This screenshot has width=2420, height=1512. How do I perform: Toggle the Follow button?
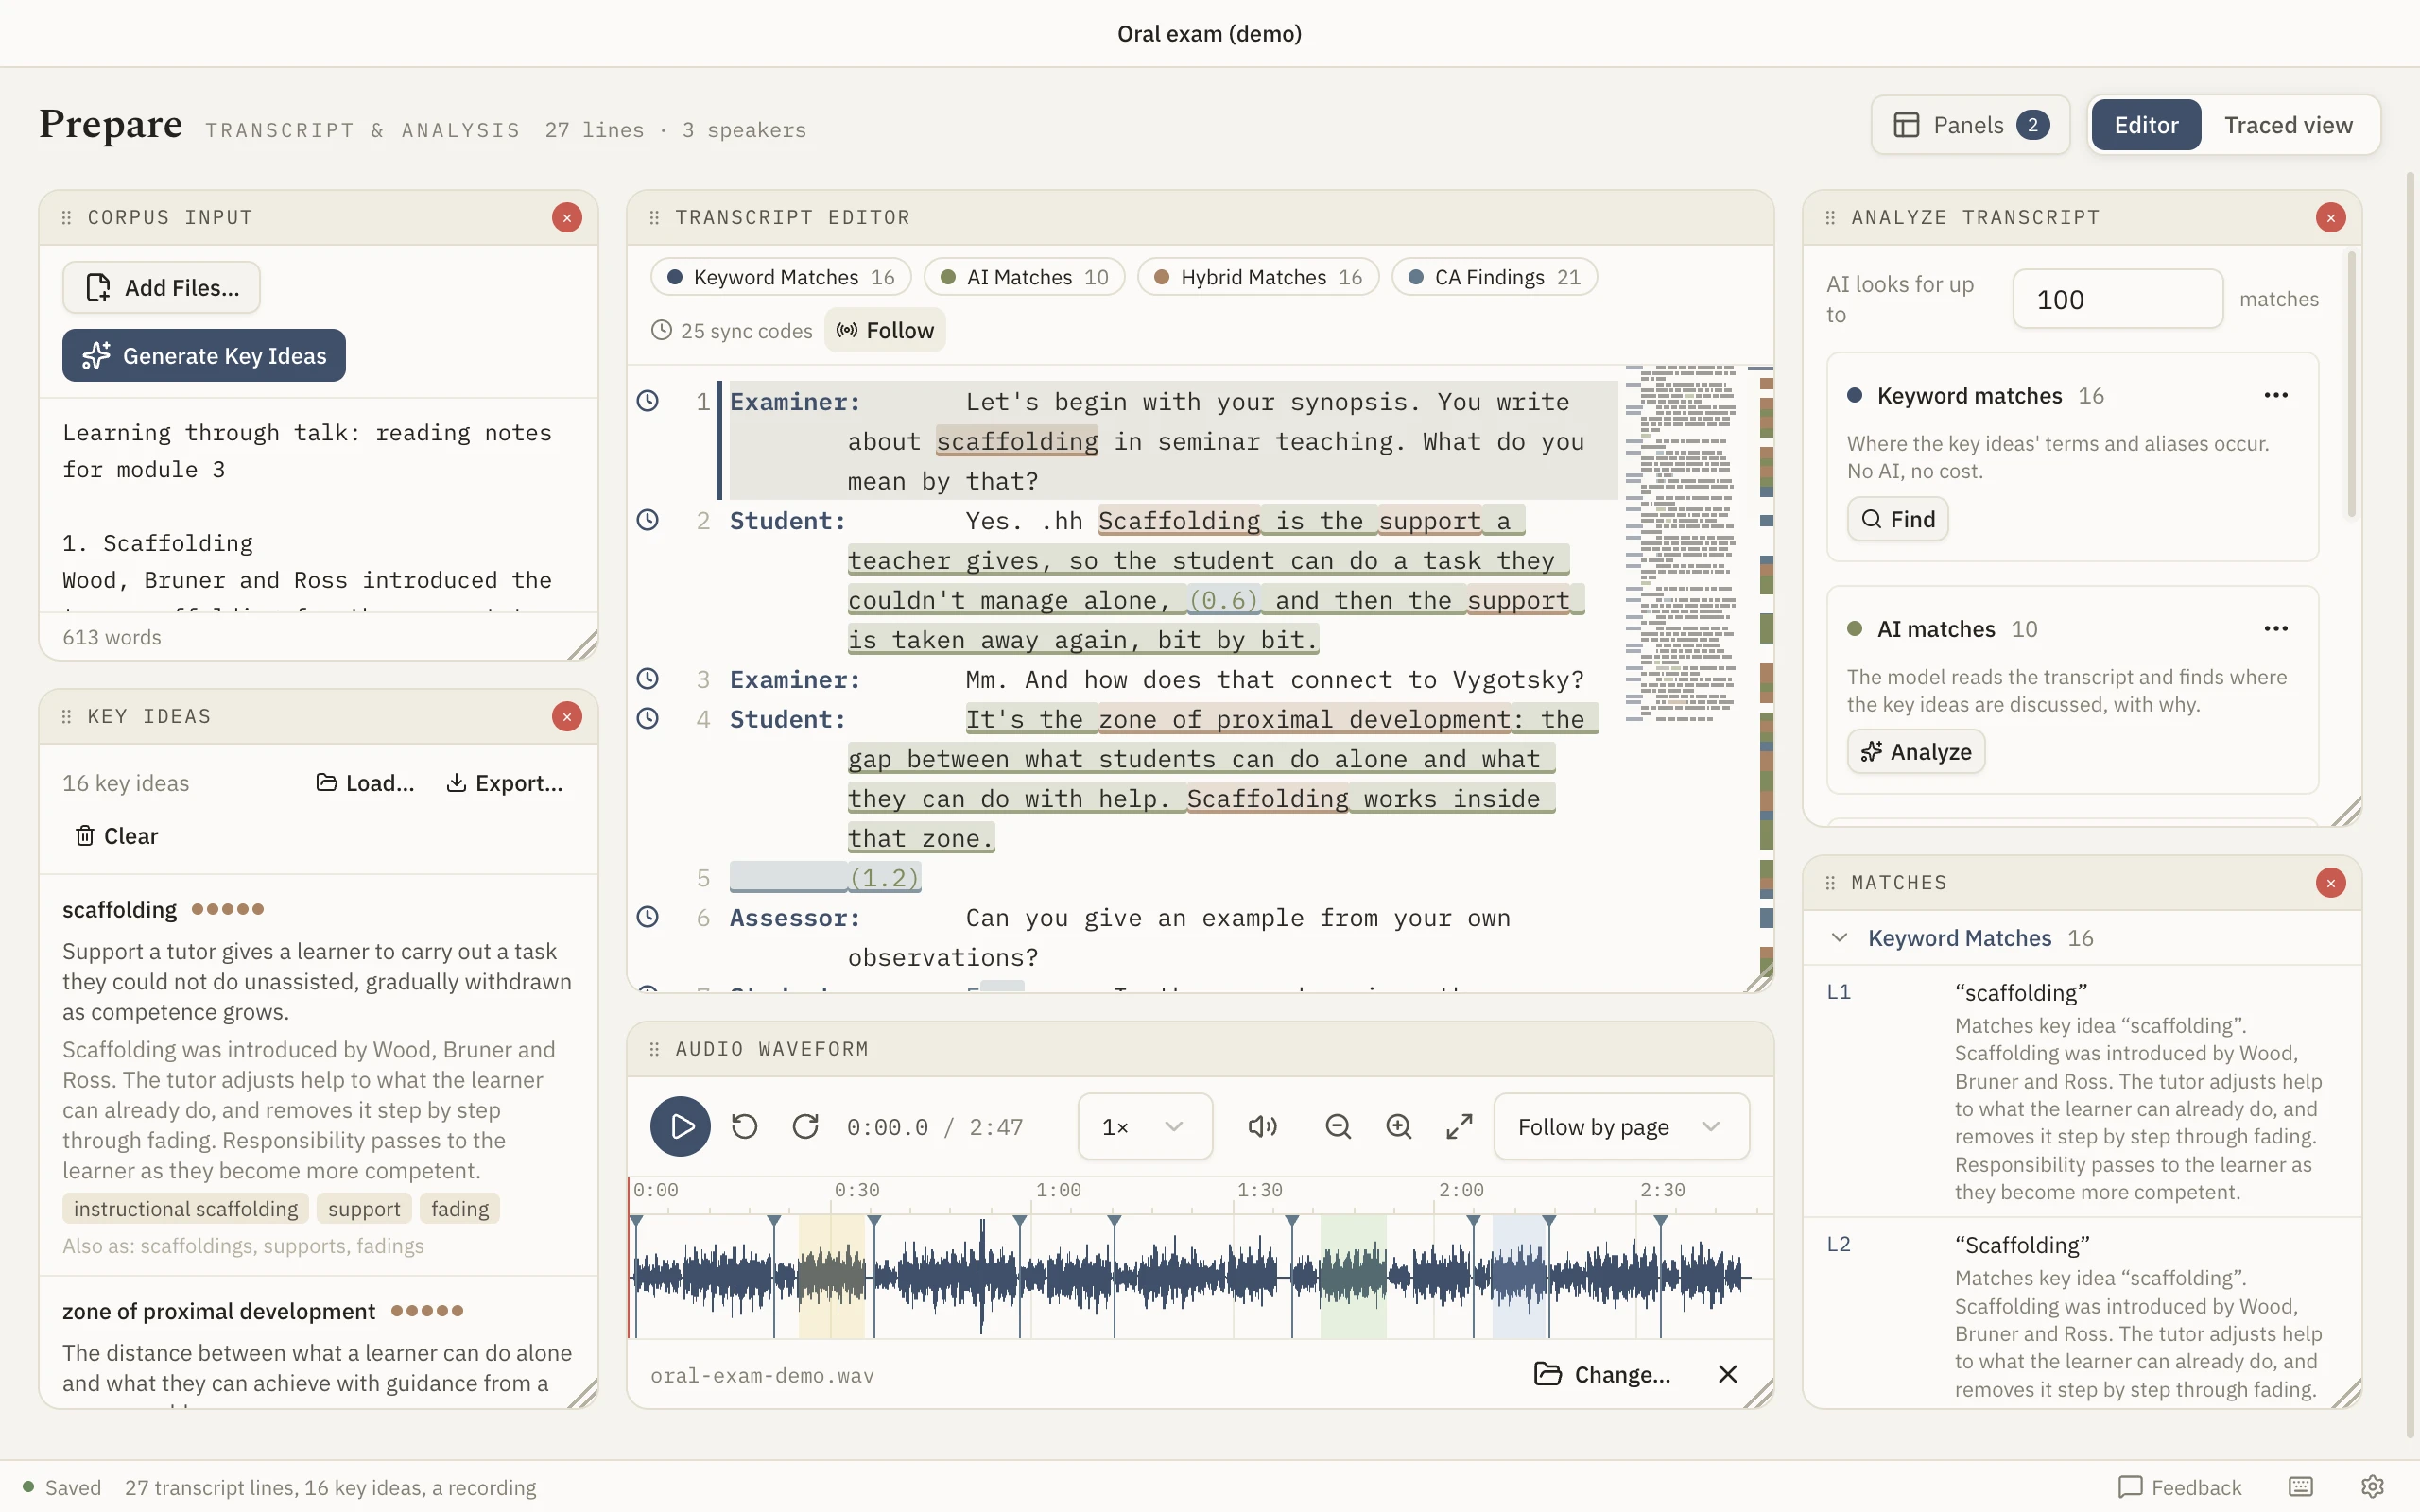point(885,330)
